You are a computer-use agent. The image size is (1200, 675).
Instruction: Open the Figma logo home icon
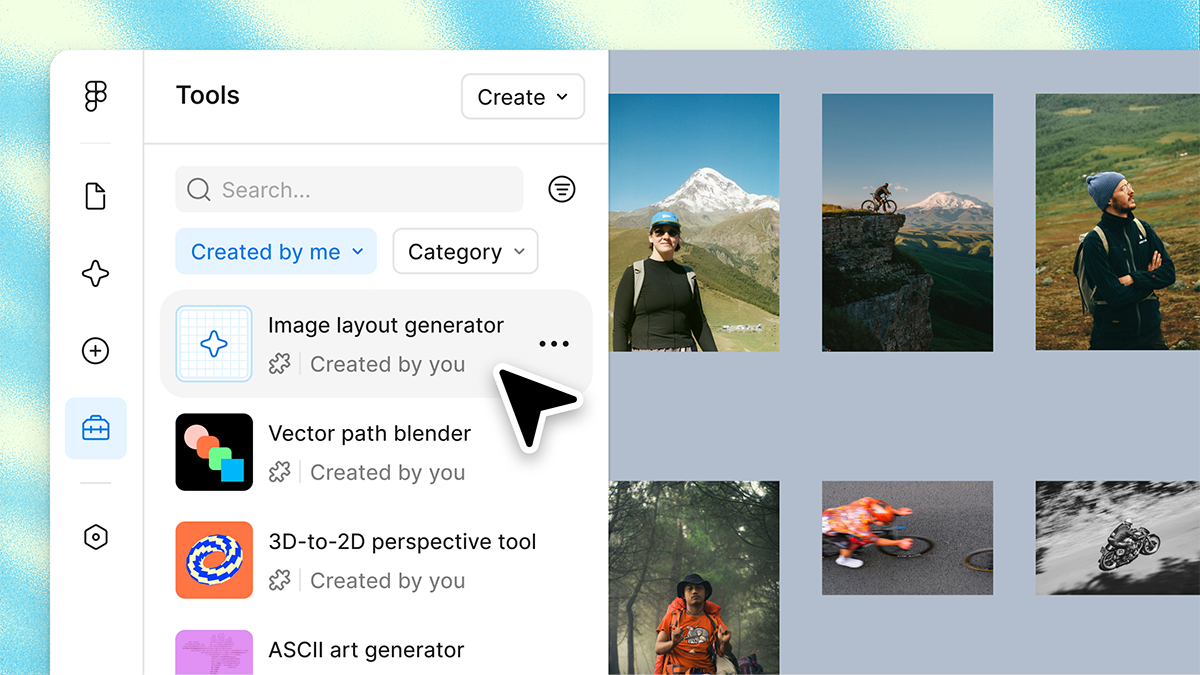(x=96, y=96)
